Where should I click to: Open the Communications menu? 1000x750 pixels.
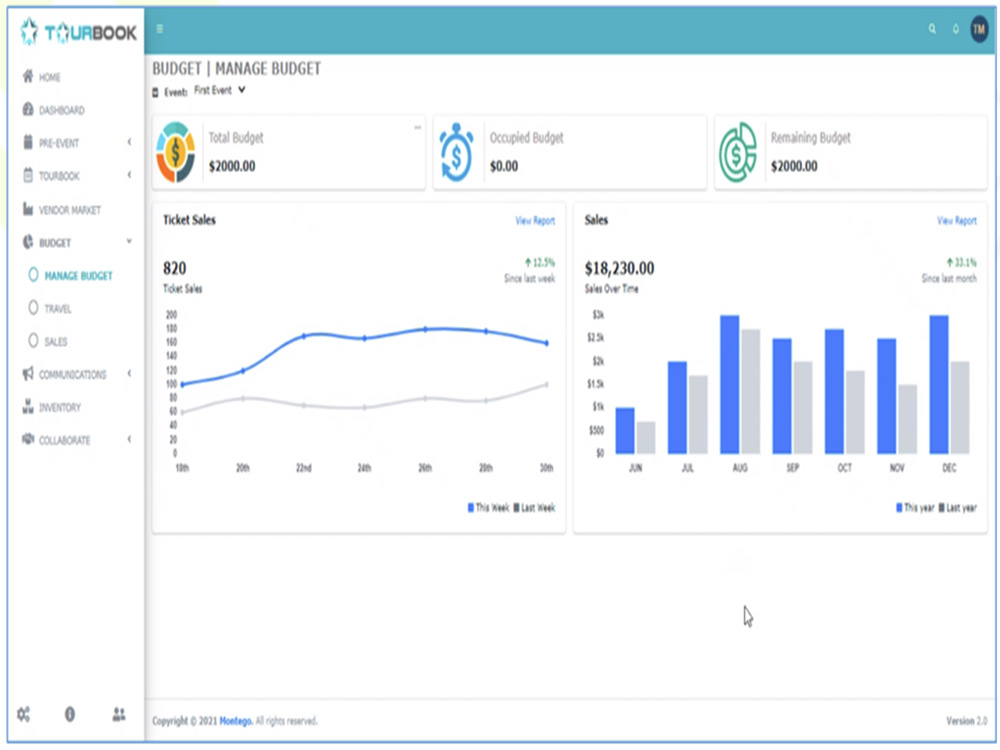[x=74, y=374]
